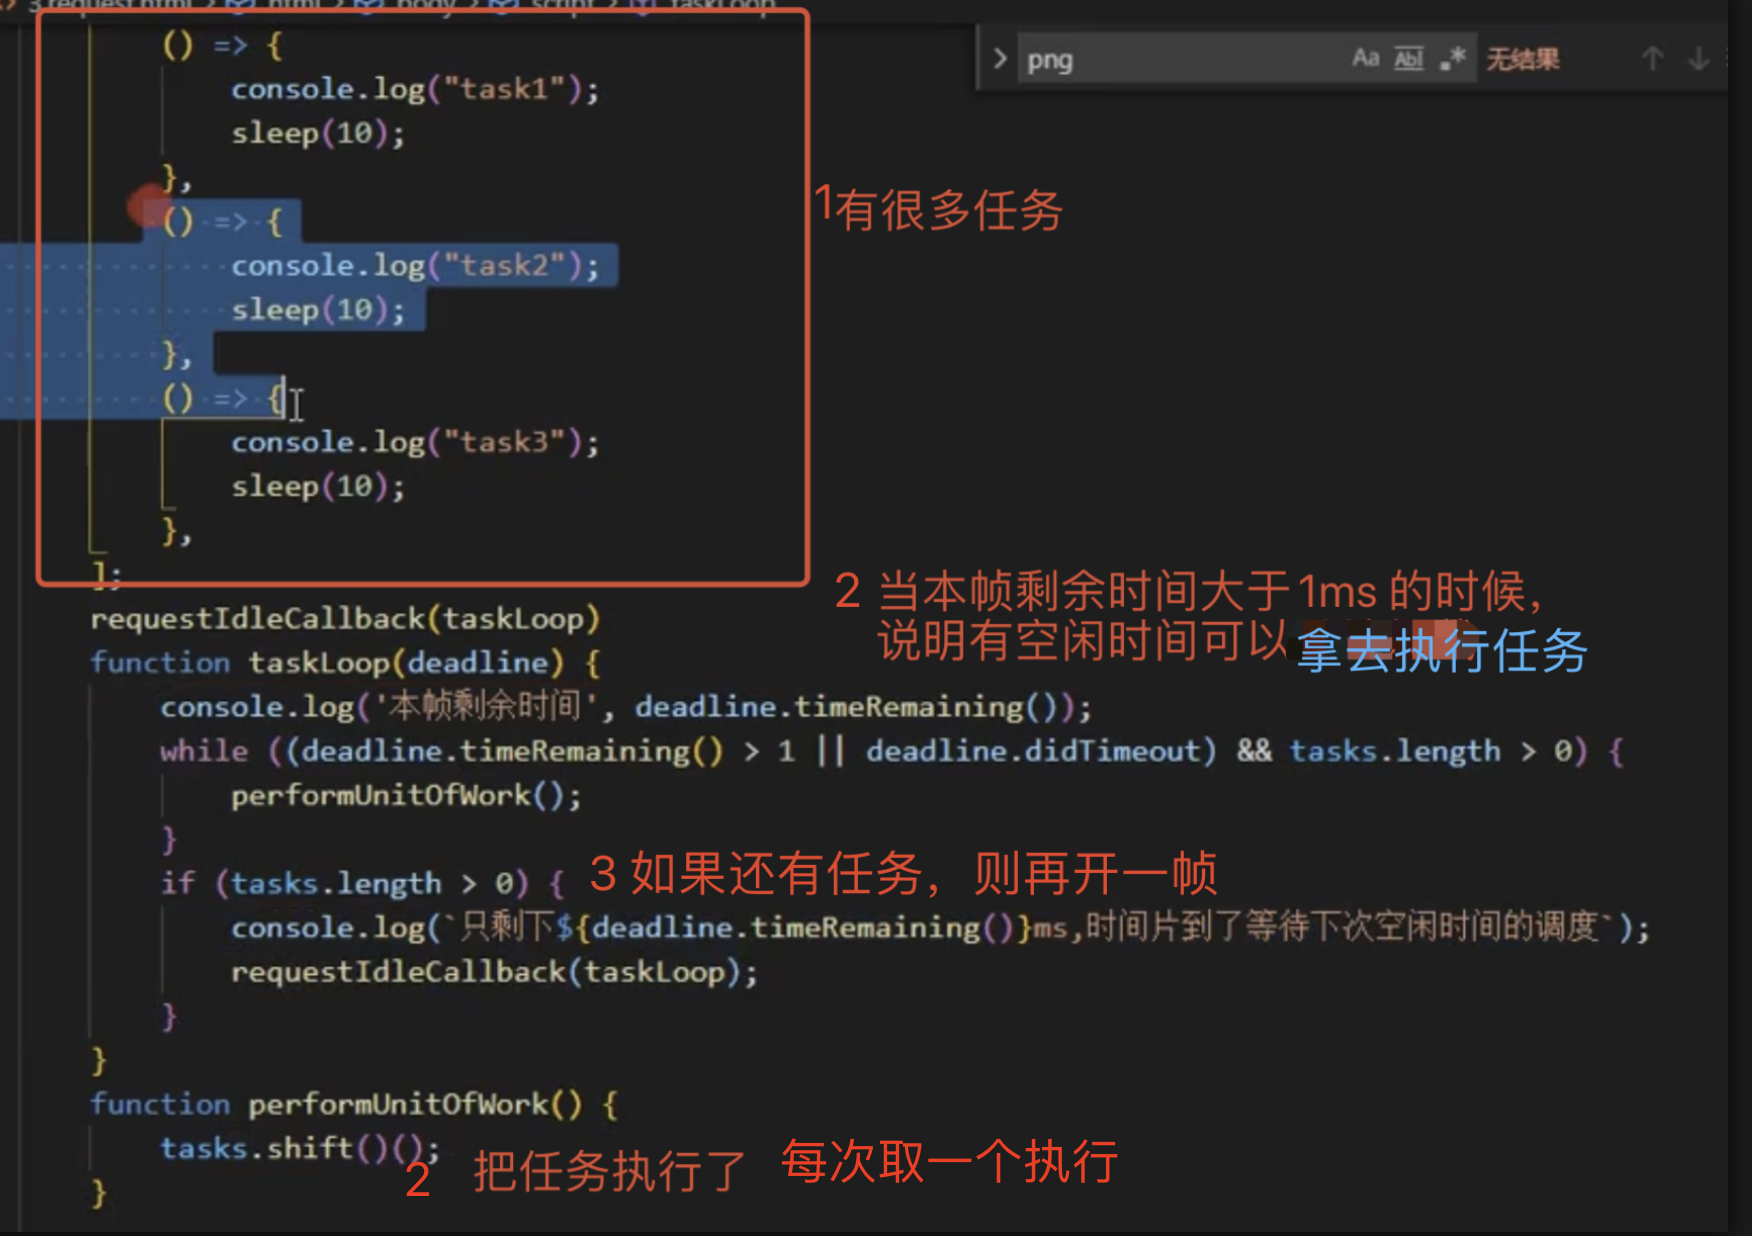The width and height of the screenshot is (1752, 1236).
Task: Expand the Toggle Replace chevron in find widget
Action: 999,58
